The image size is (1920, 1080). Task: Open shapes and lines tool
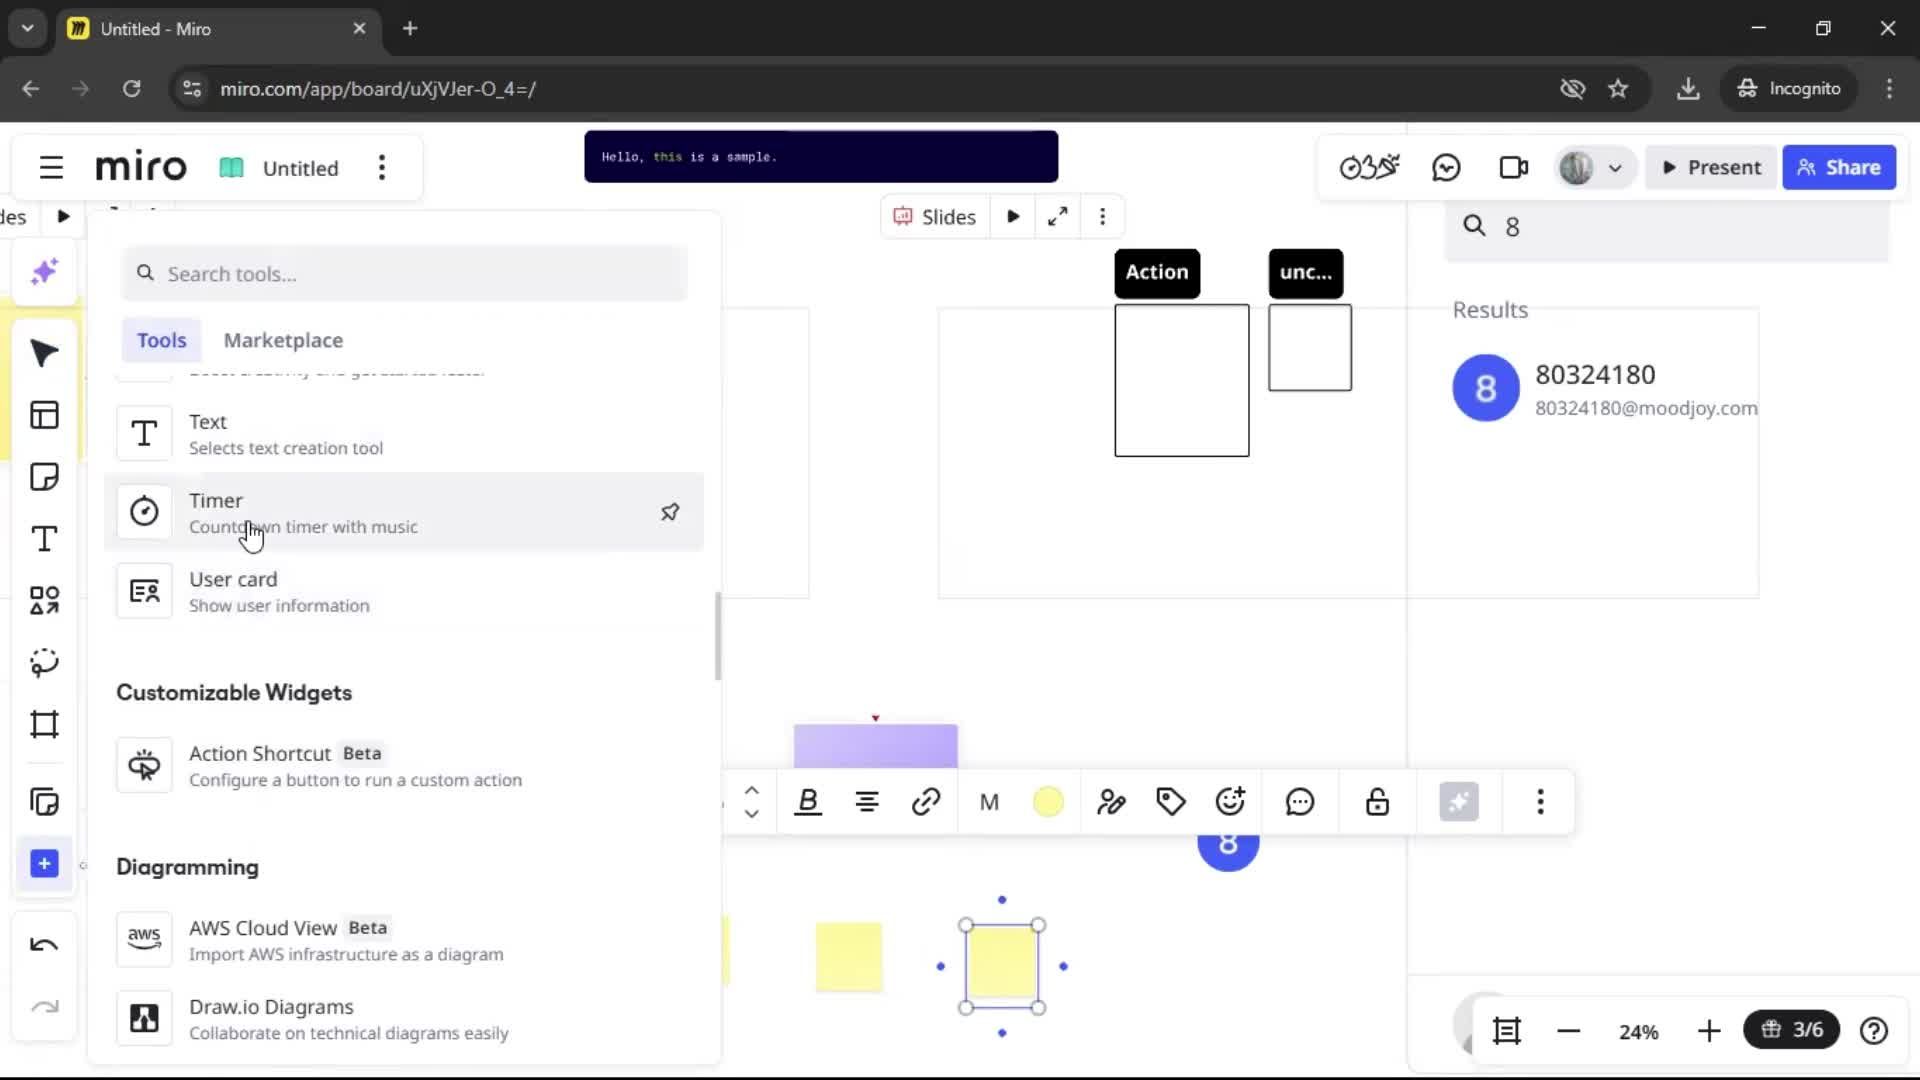tap(44, 600)
